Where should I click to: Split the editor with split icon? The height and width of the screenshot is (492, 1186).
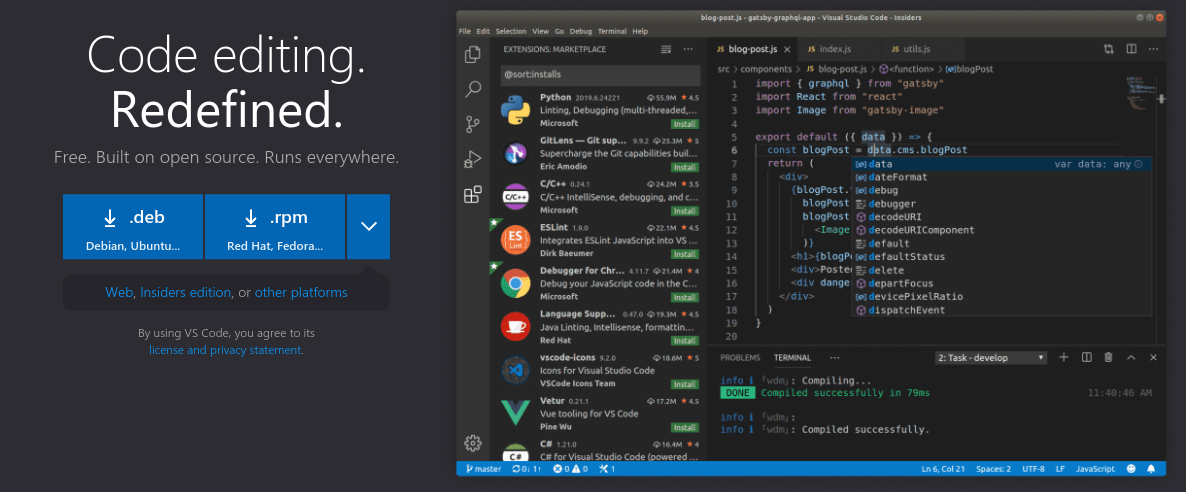(1132, 49)
